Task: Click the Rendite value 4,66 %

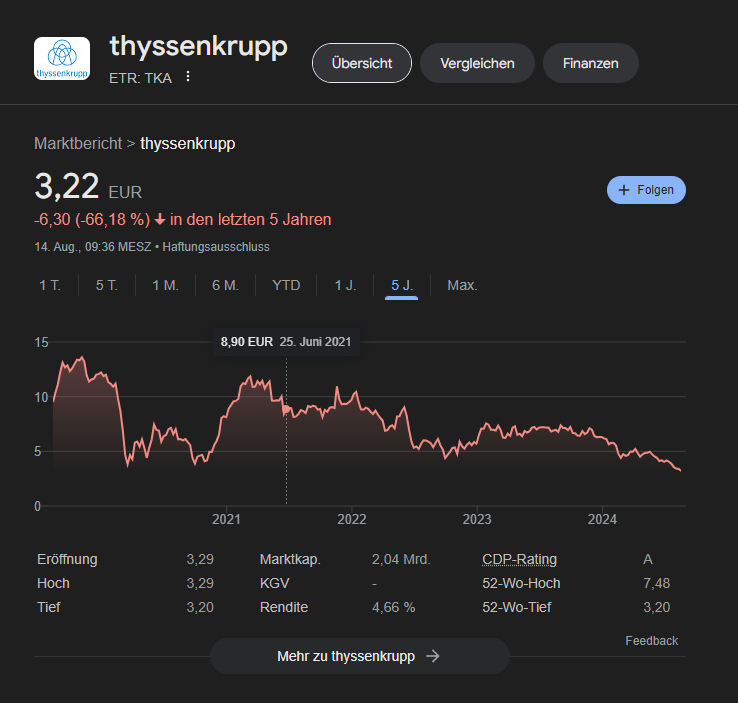Action: pyautogui.click(x=393, y=607)
